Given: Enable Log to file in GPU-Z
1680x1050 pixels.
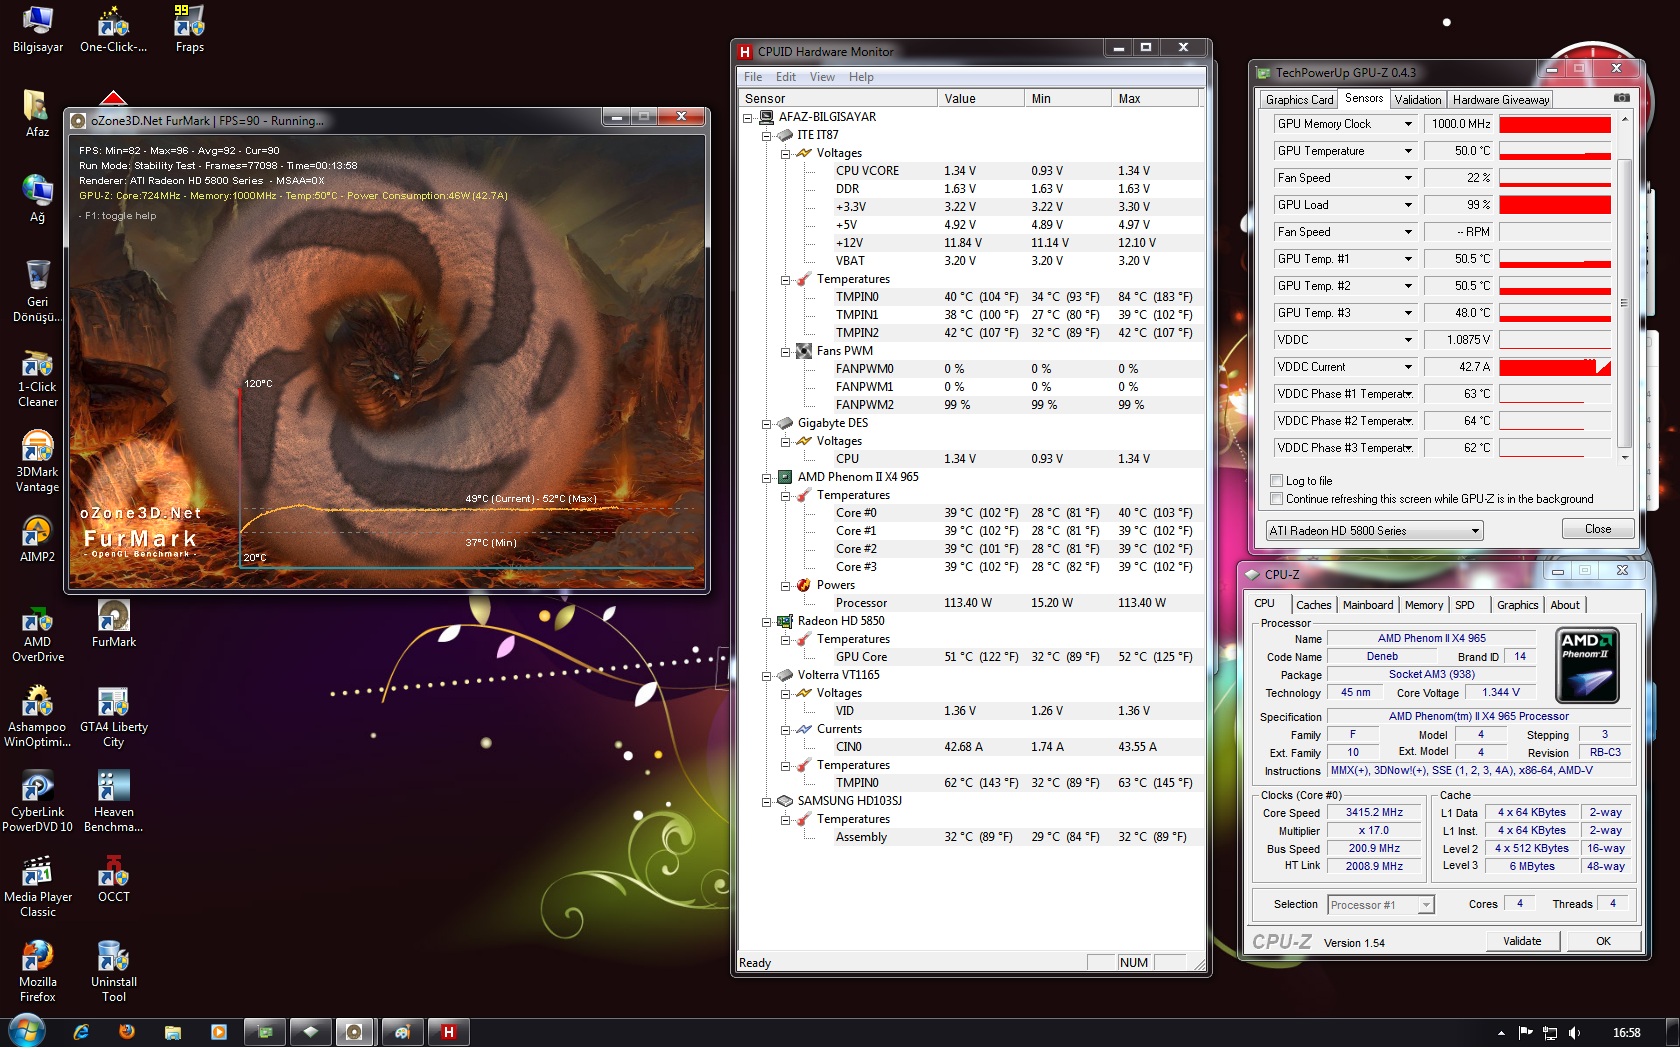Looking at the screenshot, I should (x=1276, y=481).
